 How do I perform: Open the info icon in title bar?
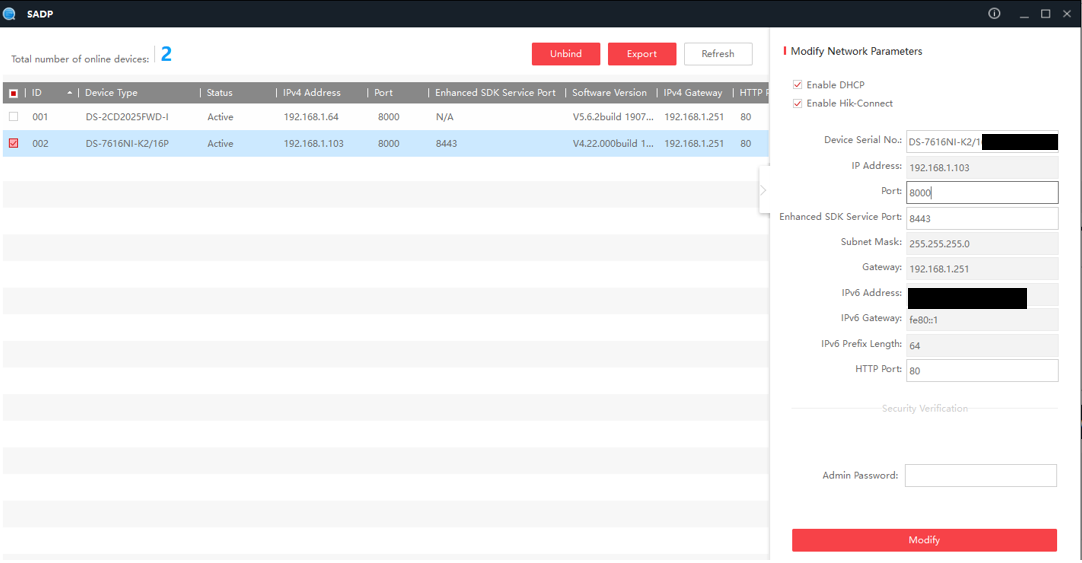click(994, 13)
